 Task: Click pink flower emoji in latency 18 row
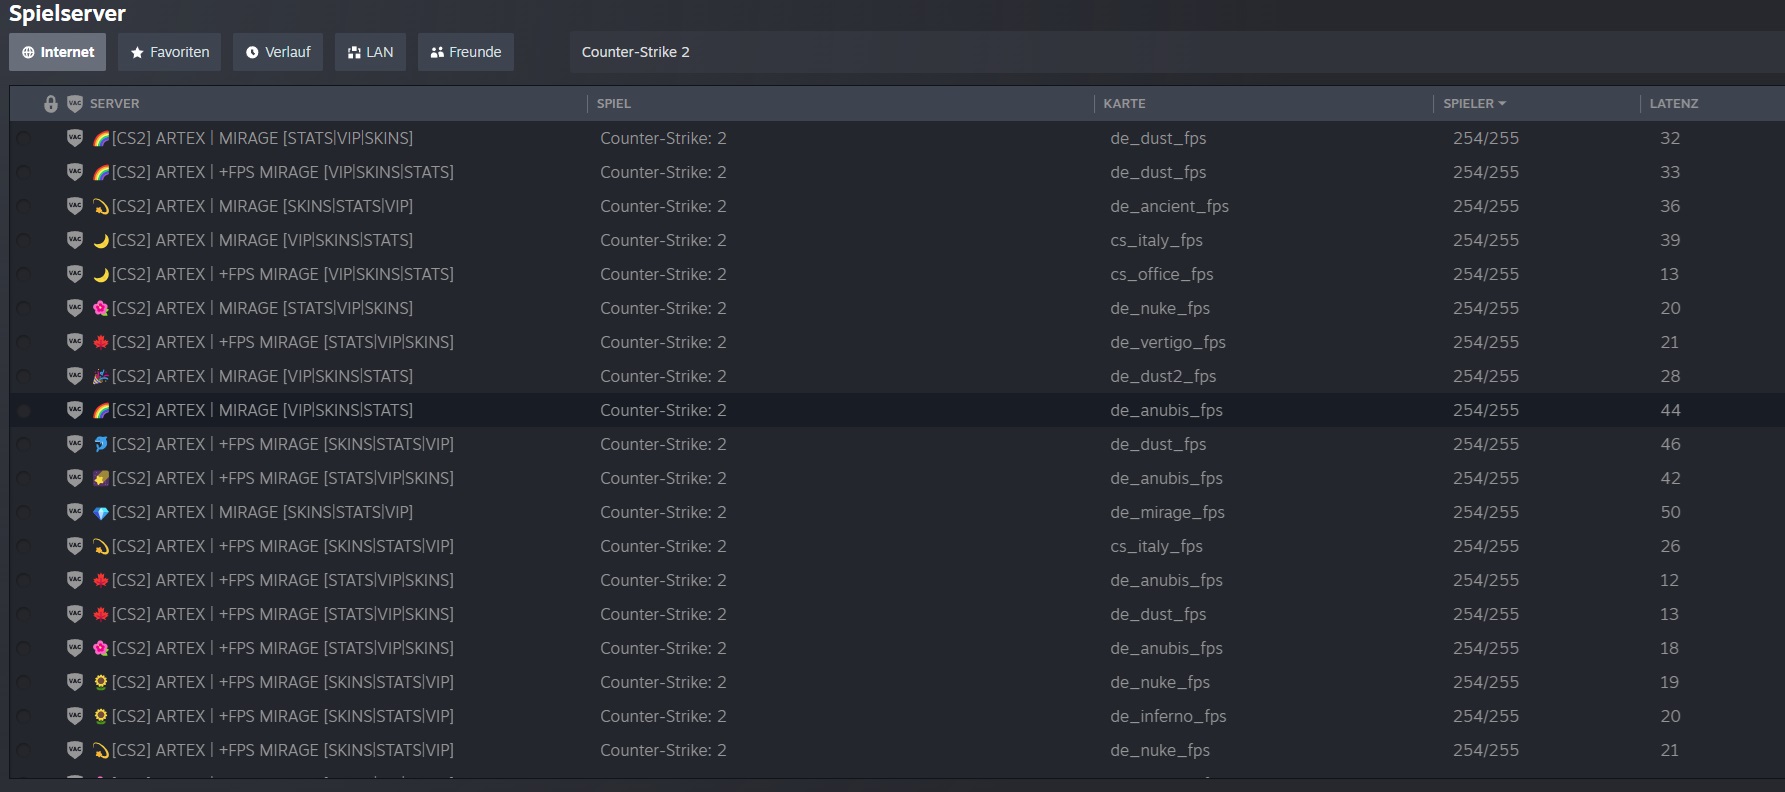click(x=101, y=648)
